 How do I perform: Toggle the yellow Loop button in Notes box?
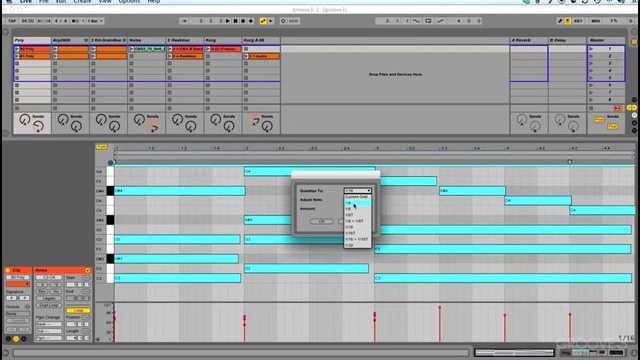pyautogui.click(x=78, y=311)
